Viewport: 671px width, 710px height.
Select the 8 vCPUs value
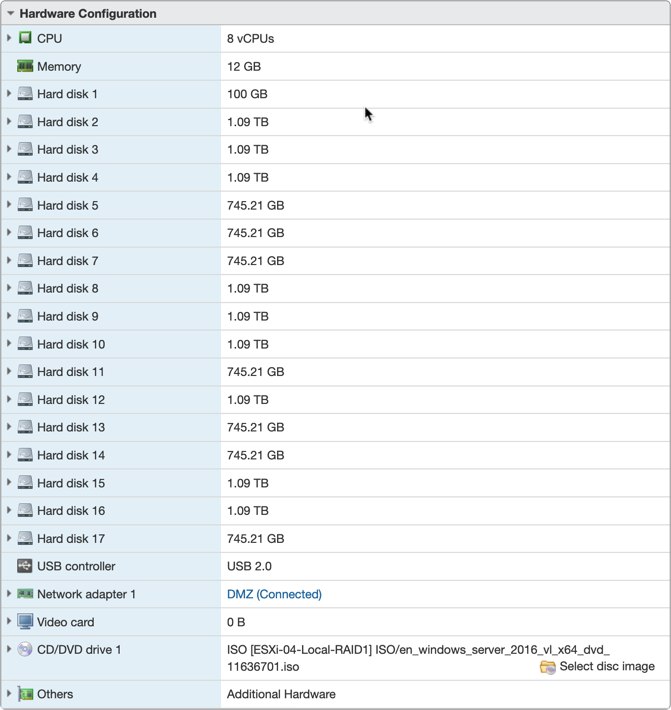[x=250, y=38]
